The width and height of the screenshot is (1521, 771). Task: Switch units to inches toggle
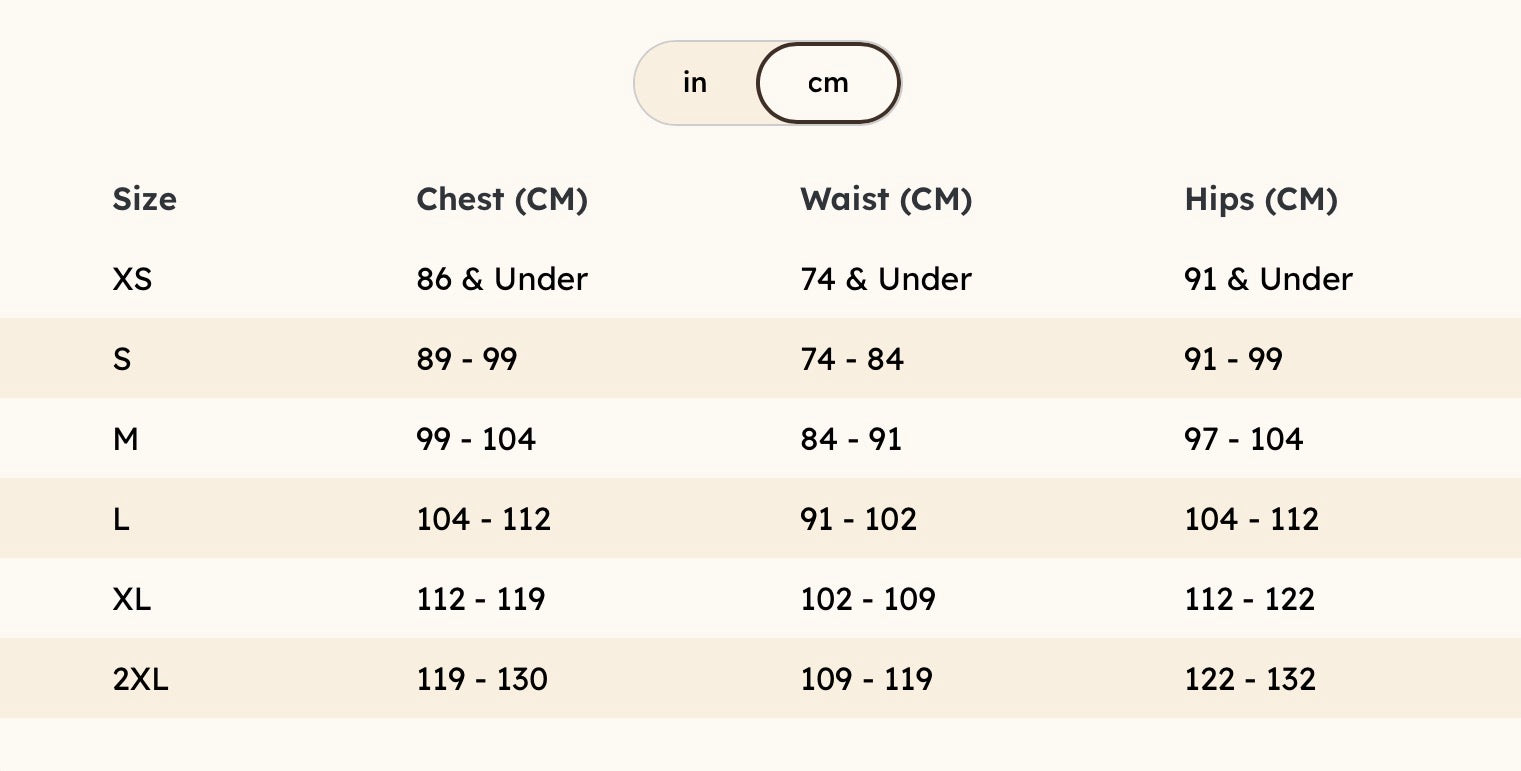click(695, 83)
